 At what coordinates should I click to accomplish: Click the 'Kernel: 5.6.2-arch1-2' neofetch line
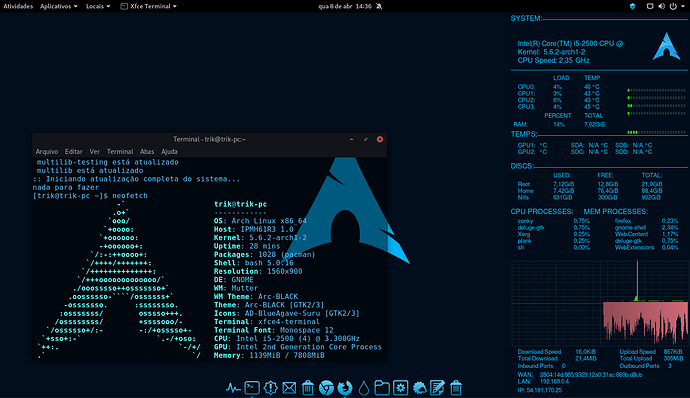click(260, 237)
